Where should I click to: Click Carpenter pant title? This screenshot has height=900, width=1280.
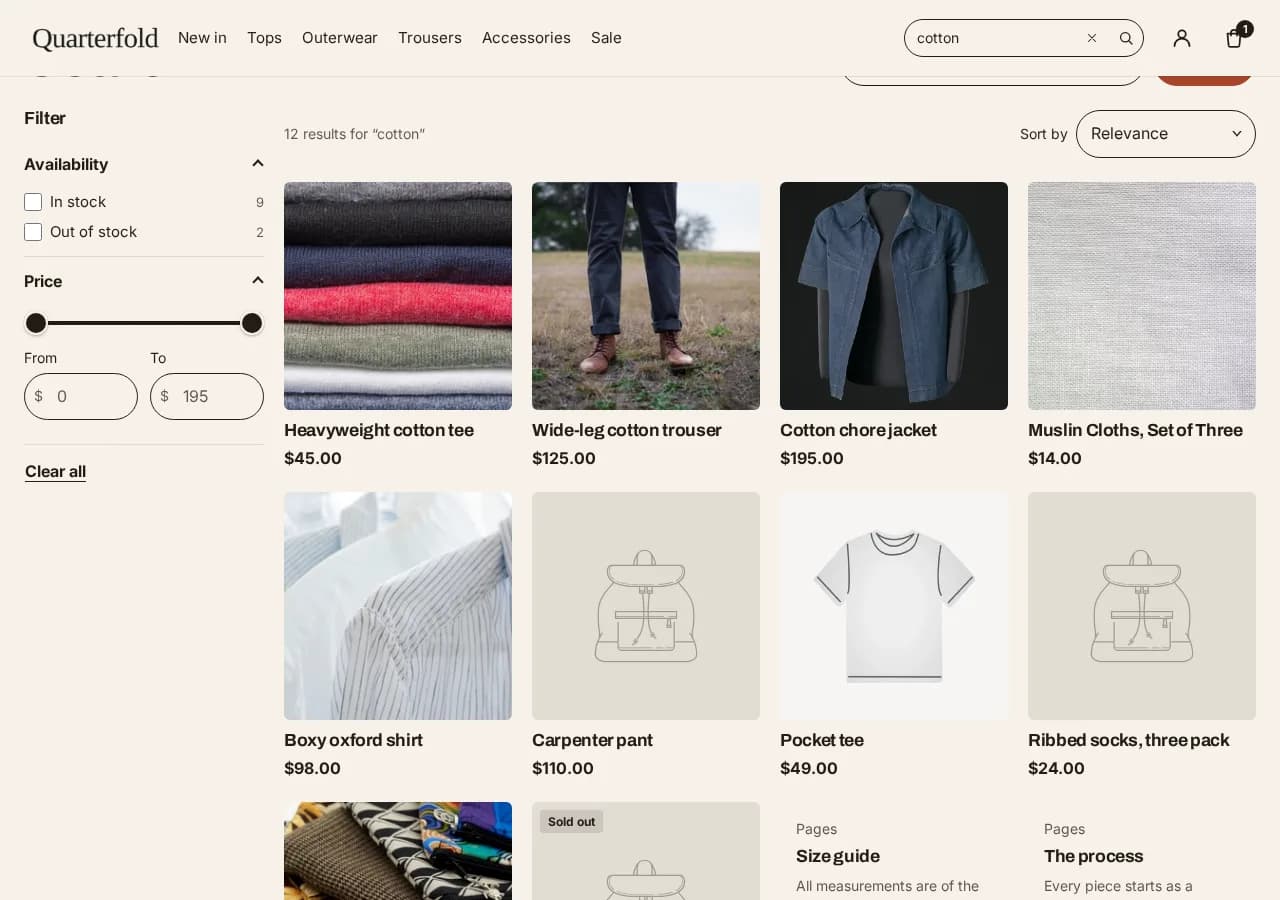coord(592,740)
